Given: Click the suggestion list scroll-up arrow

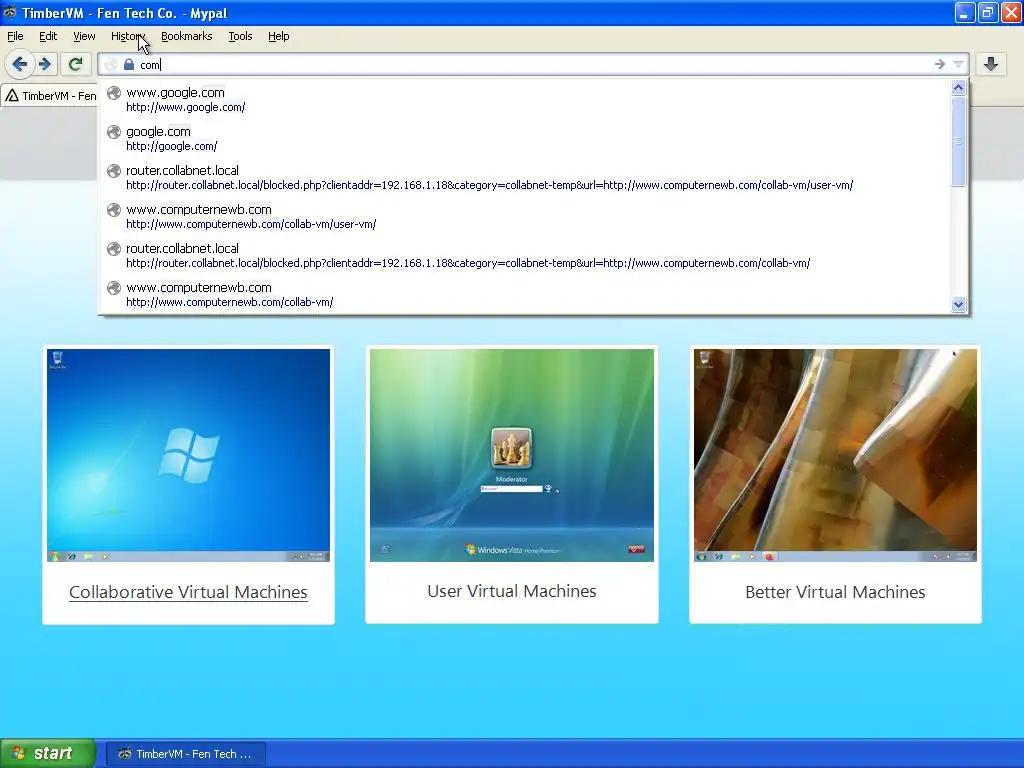Looking at the screenshot, I should [958, 88].
